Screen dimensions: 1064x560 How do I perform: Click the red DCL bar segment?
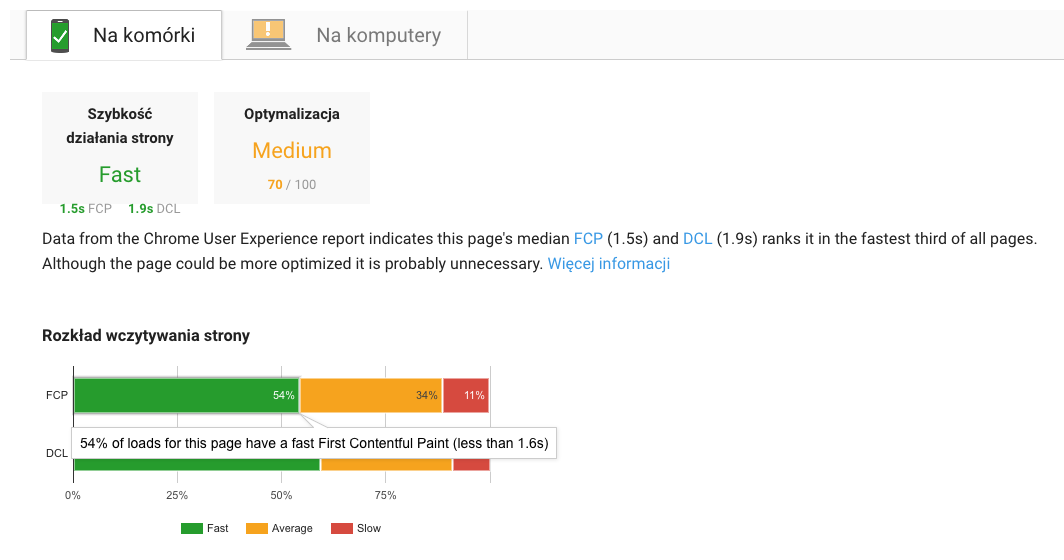point(472,465)
